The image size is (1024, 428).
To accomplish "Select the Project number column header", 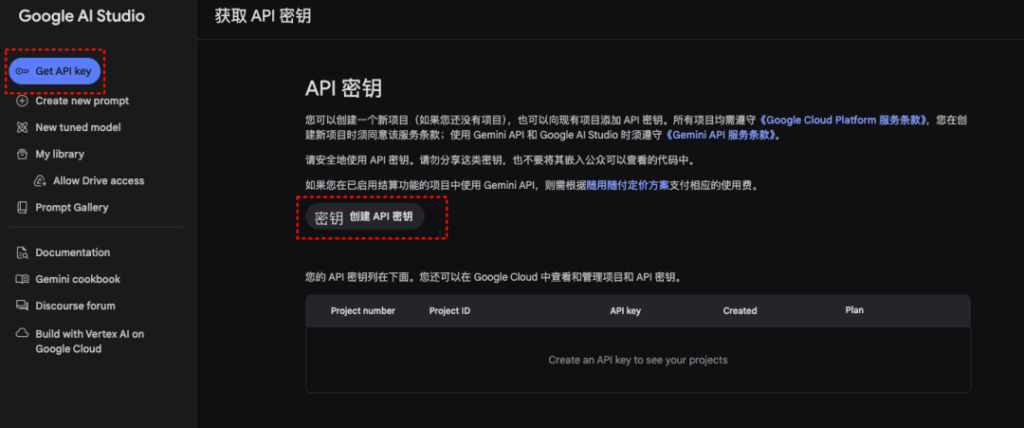I will point(363,311).
